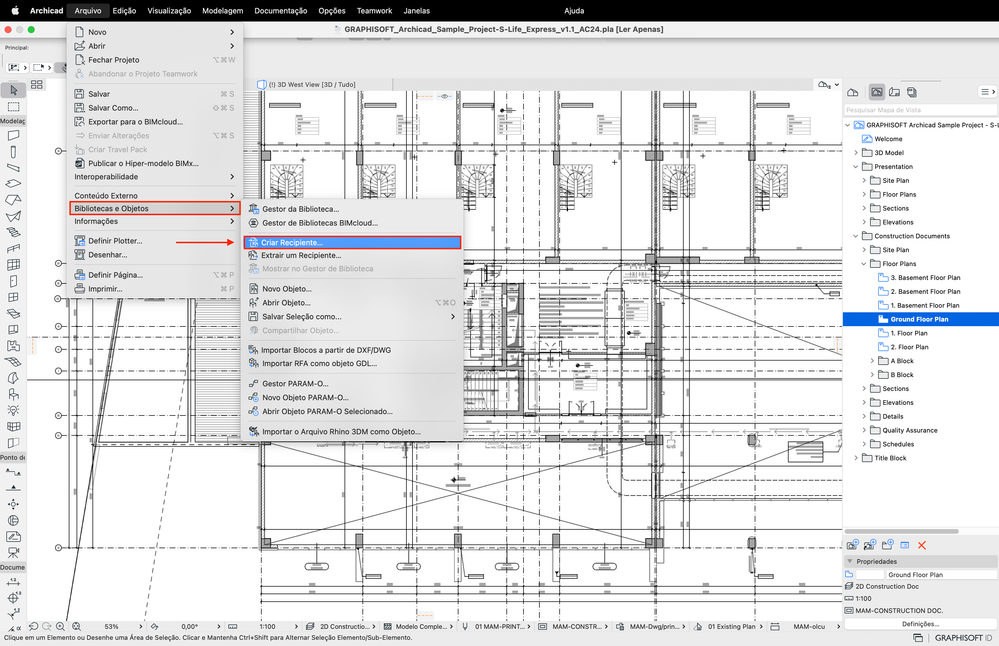The height and width of the screenshot is (646, 999).
Task: Click the navigator horizontal scrollbar
Action: tap(902, 531)
